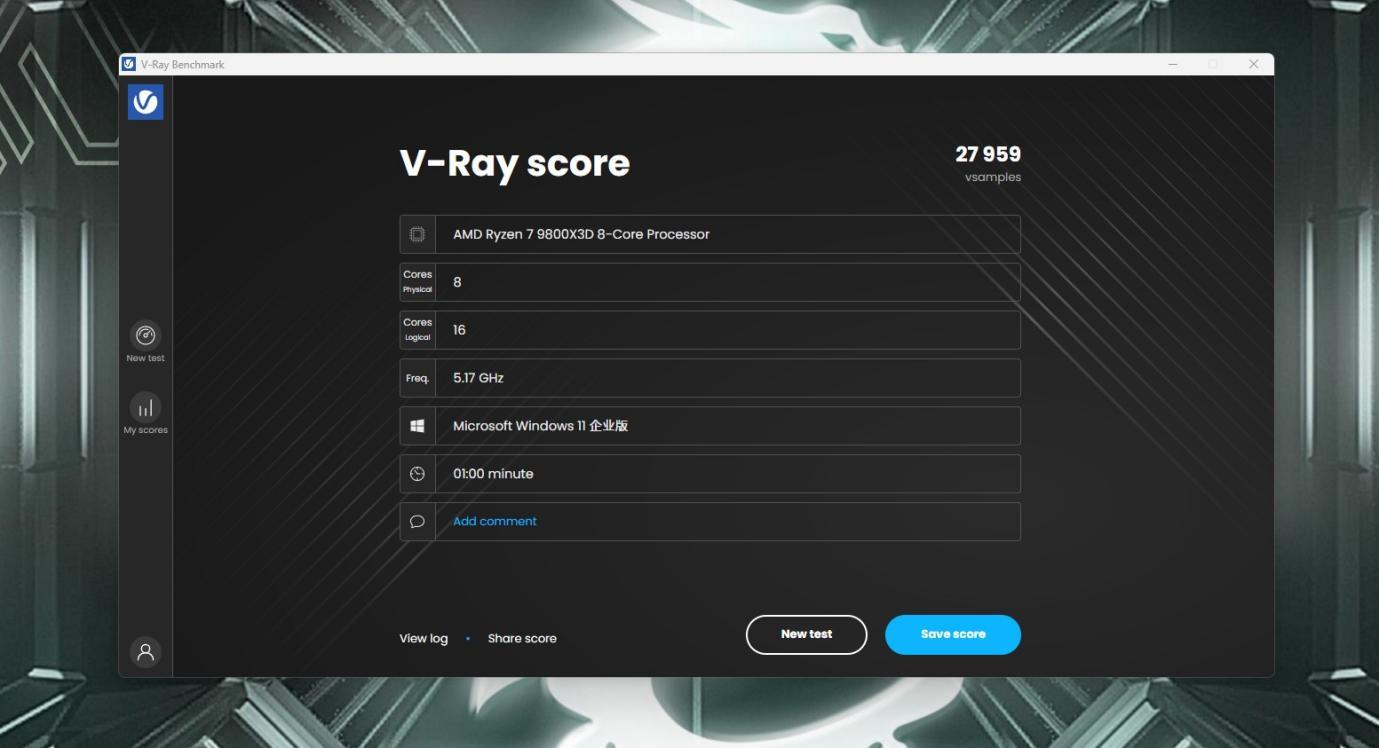Click the vsamples unit label
This screenshot has width=1379, height=748.
tap(993, 177)
